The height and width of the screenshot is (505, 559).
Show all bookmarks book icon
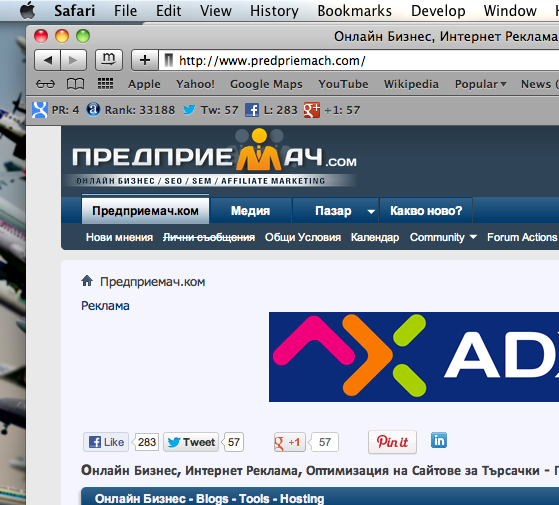(76, 84)
